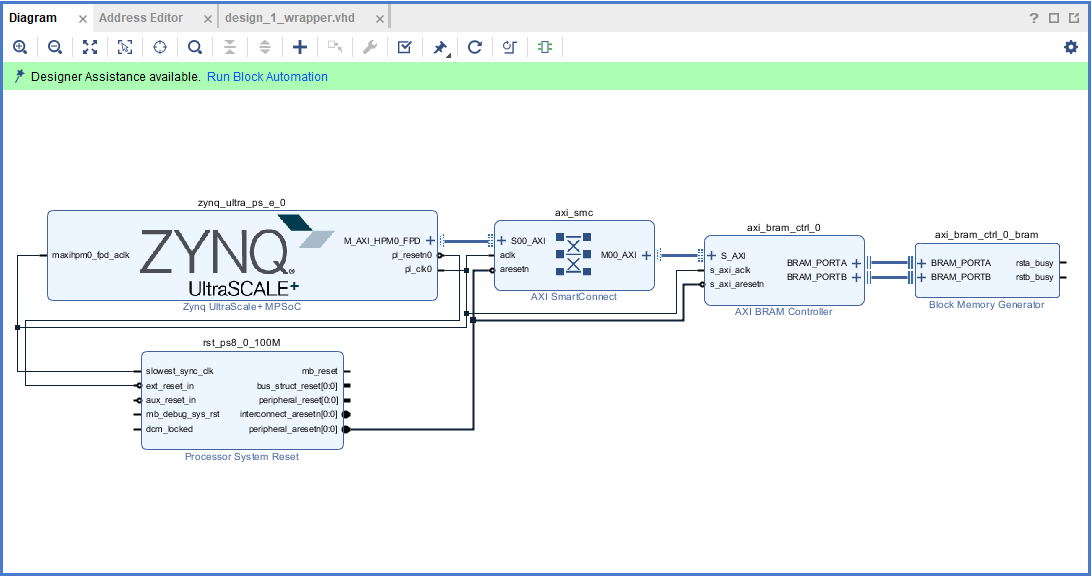Expand the M_AXI_HPM0_FPD interface port

coord(430,240)
